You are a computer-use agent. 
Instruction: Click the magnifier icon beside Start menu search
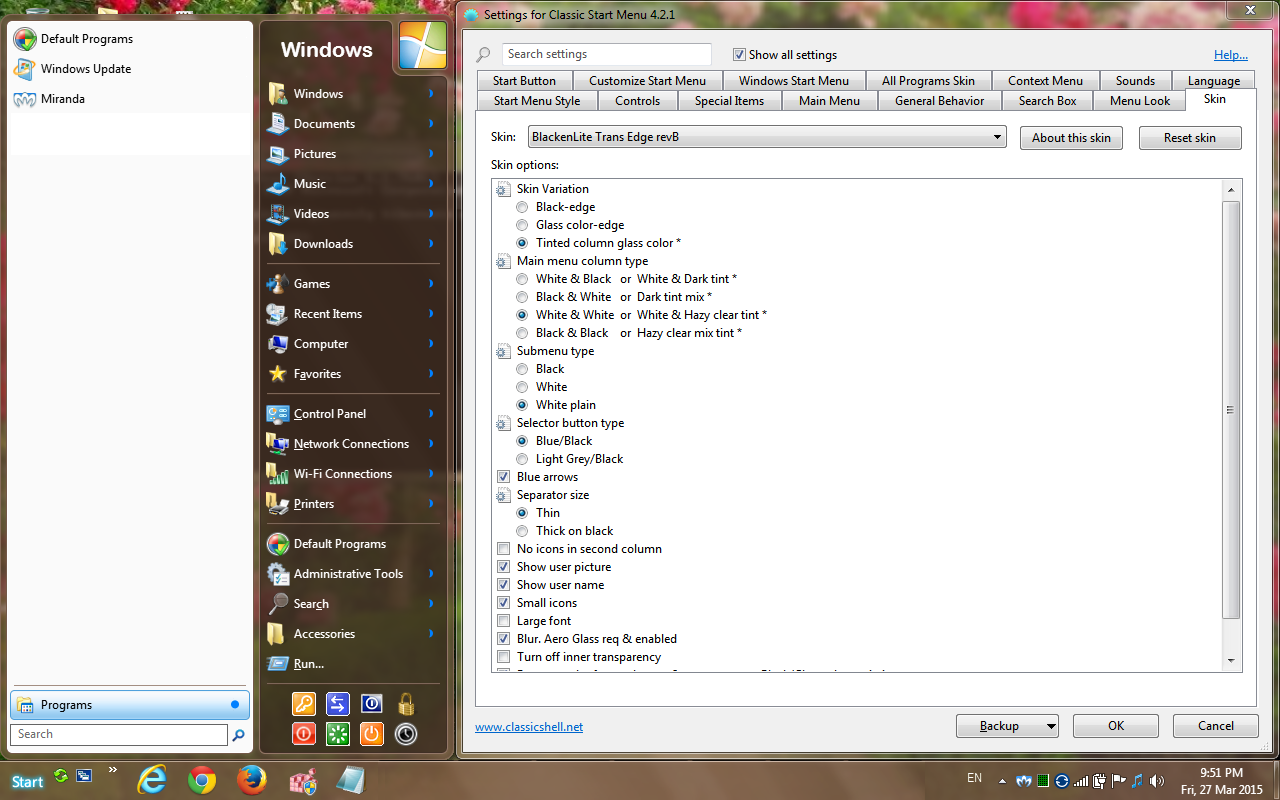point(238,735)
